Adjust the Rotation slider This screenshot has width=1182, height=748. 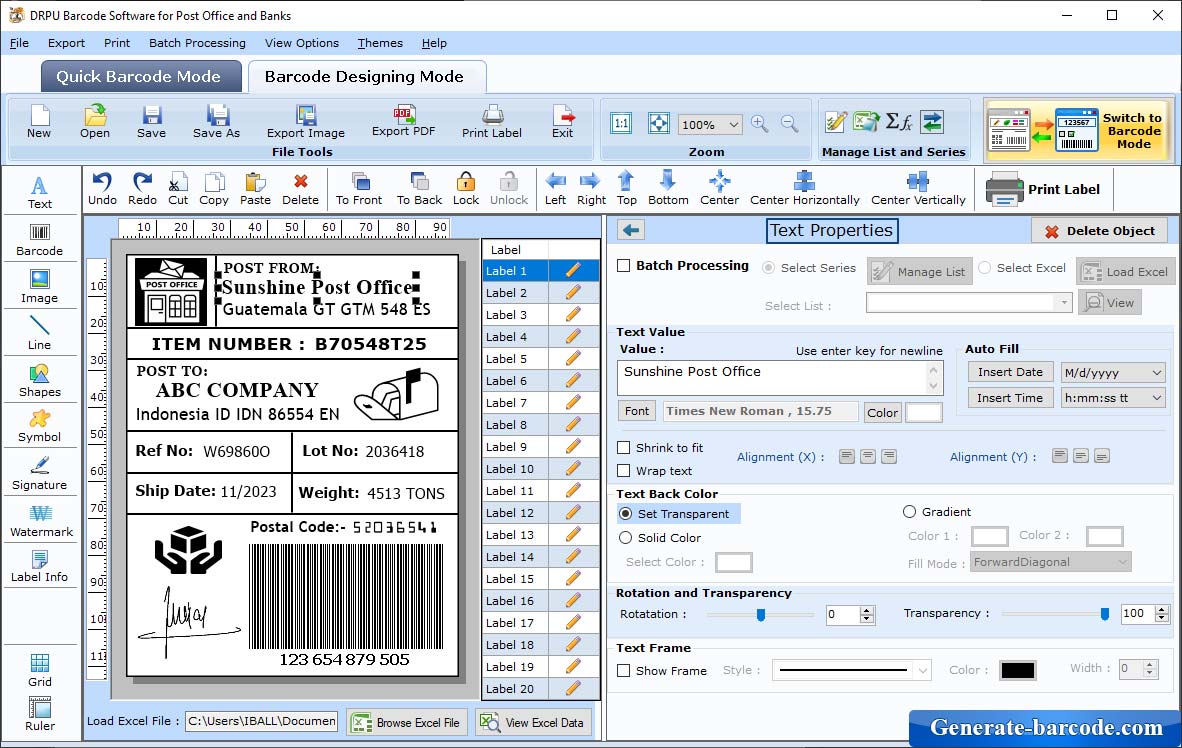761,615
